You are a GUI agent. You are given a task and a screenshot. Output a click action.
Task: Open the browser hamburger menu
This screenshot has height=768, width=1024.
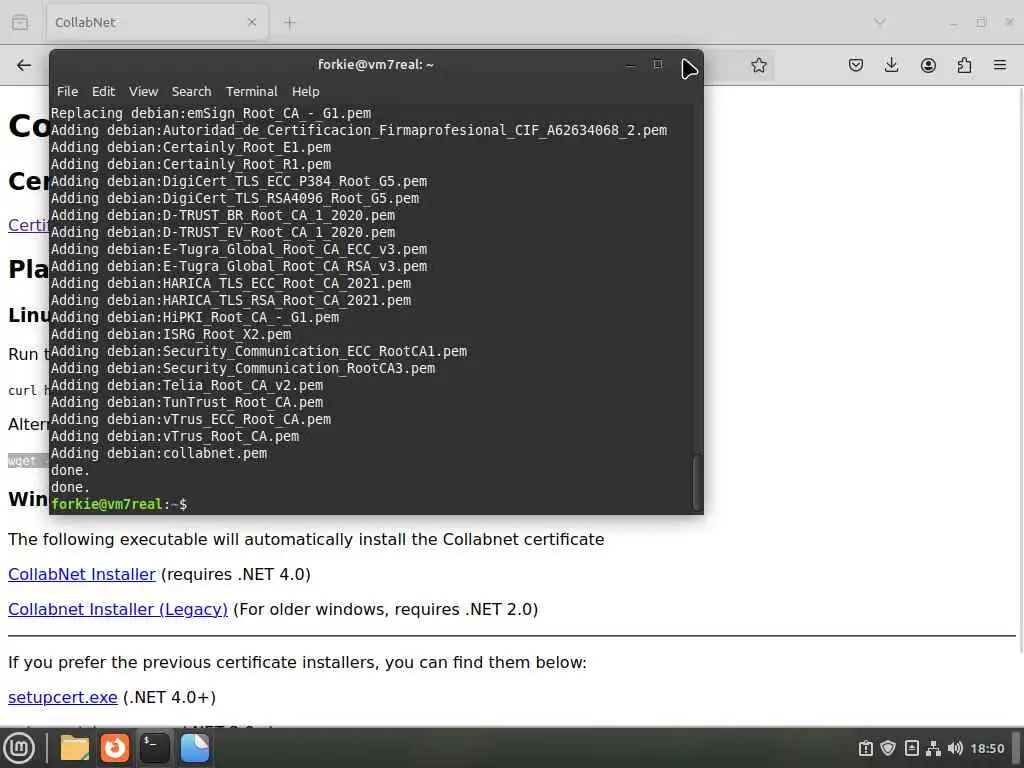[x=1000, y=65]
